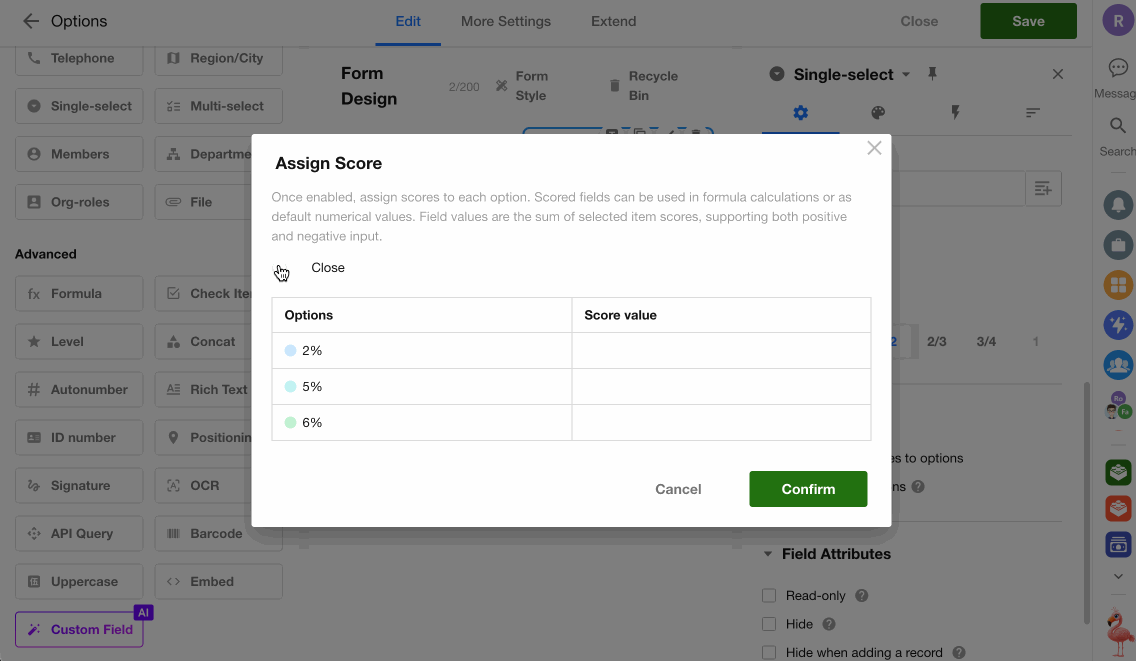Enable Hide when adding a record

click(x=769, y=653)
